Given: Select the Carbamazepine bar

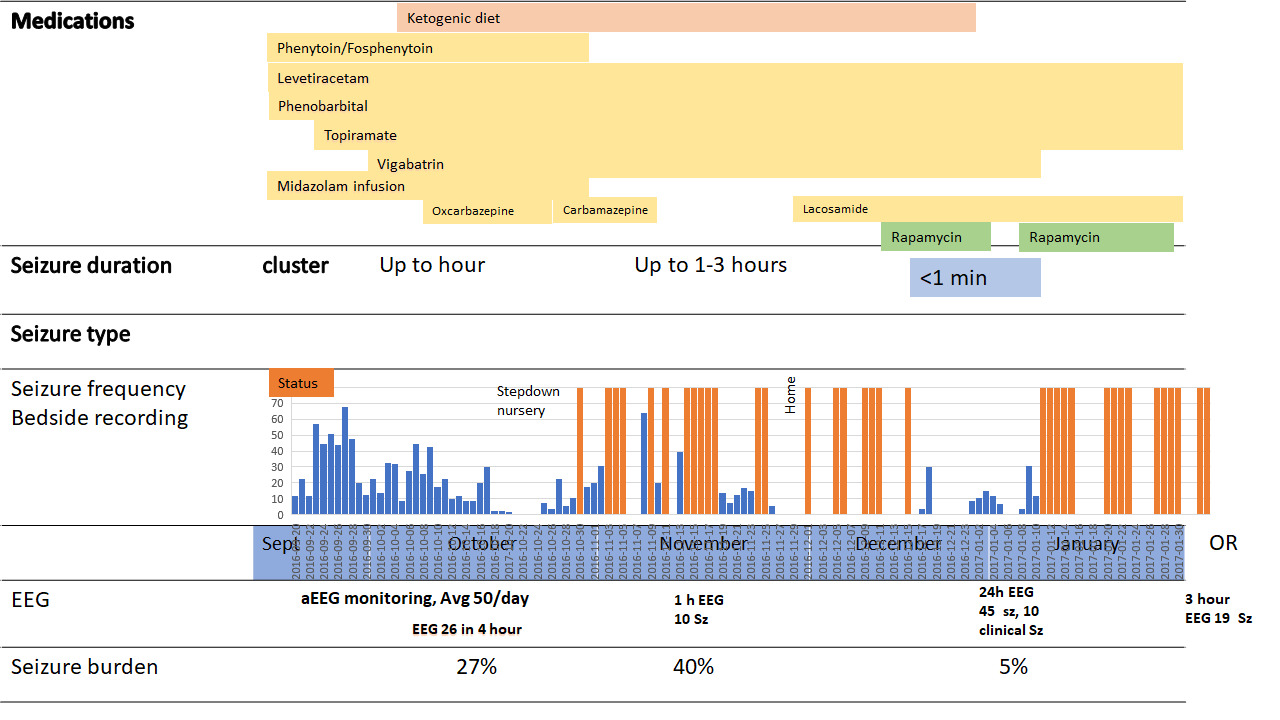Looking at the screenshot, I should 605,211.
